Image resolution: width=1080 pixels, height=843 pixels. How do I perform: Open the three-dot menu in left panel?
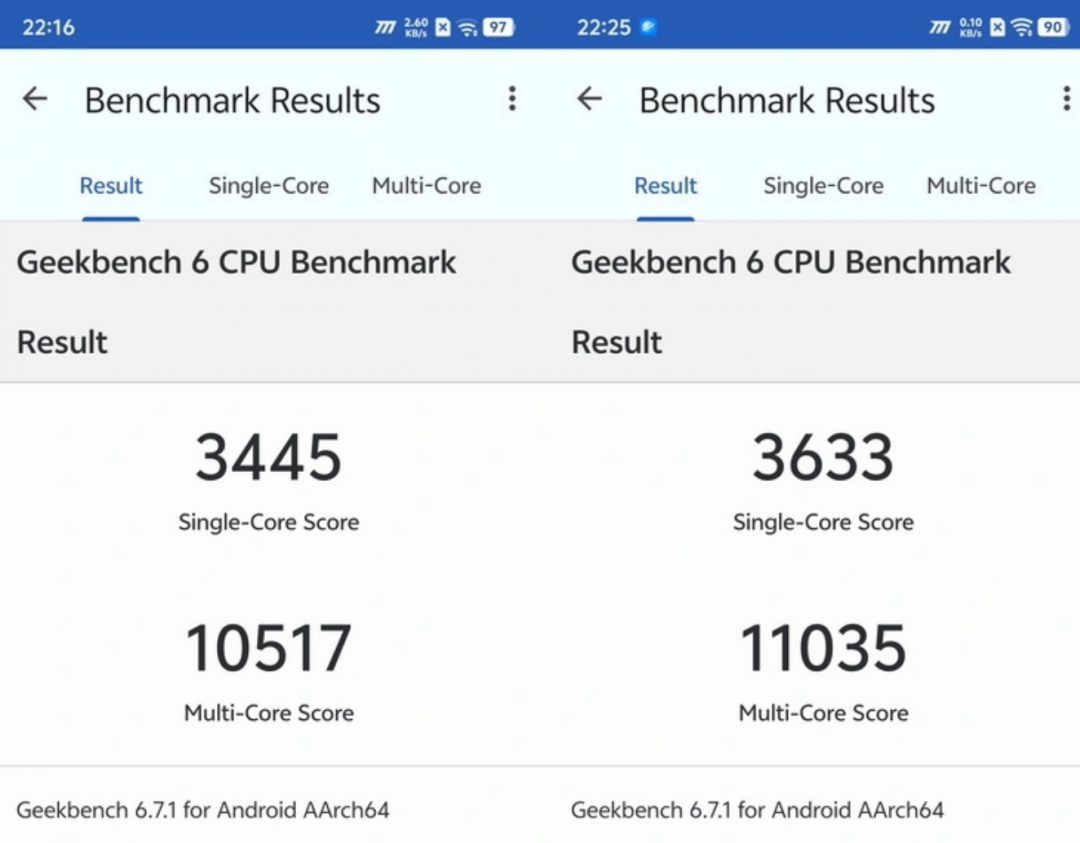point(512,98)
